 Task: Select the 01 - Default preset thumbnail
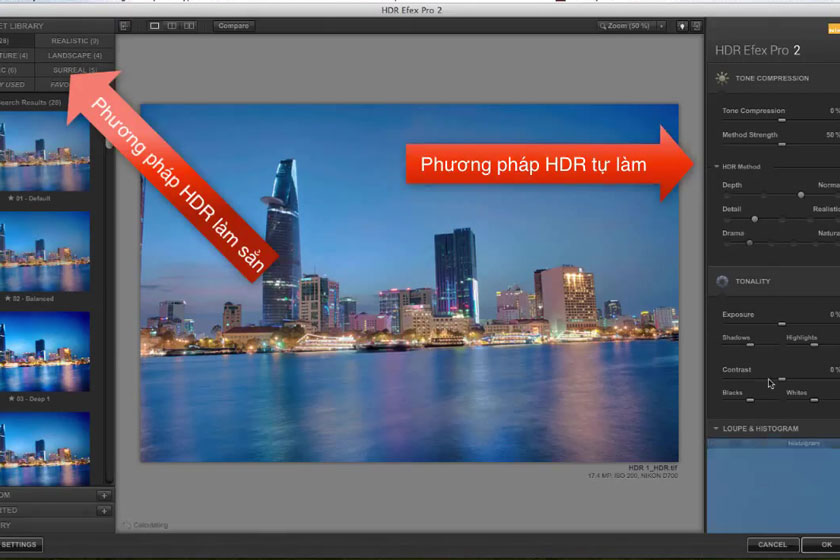pyautogui.click(x=44, y=151)
